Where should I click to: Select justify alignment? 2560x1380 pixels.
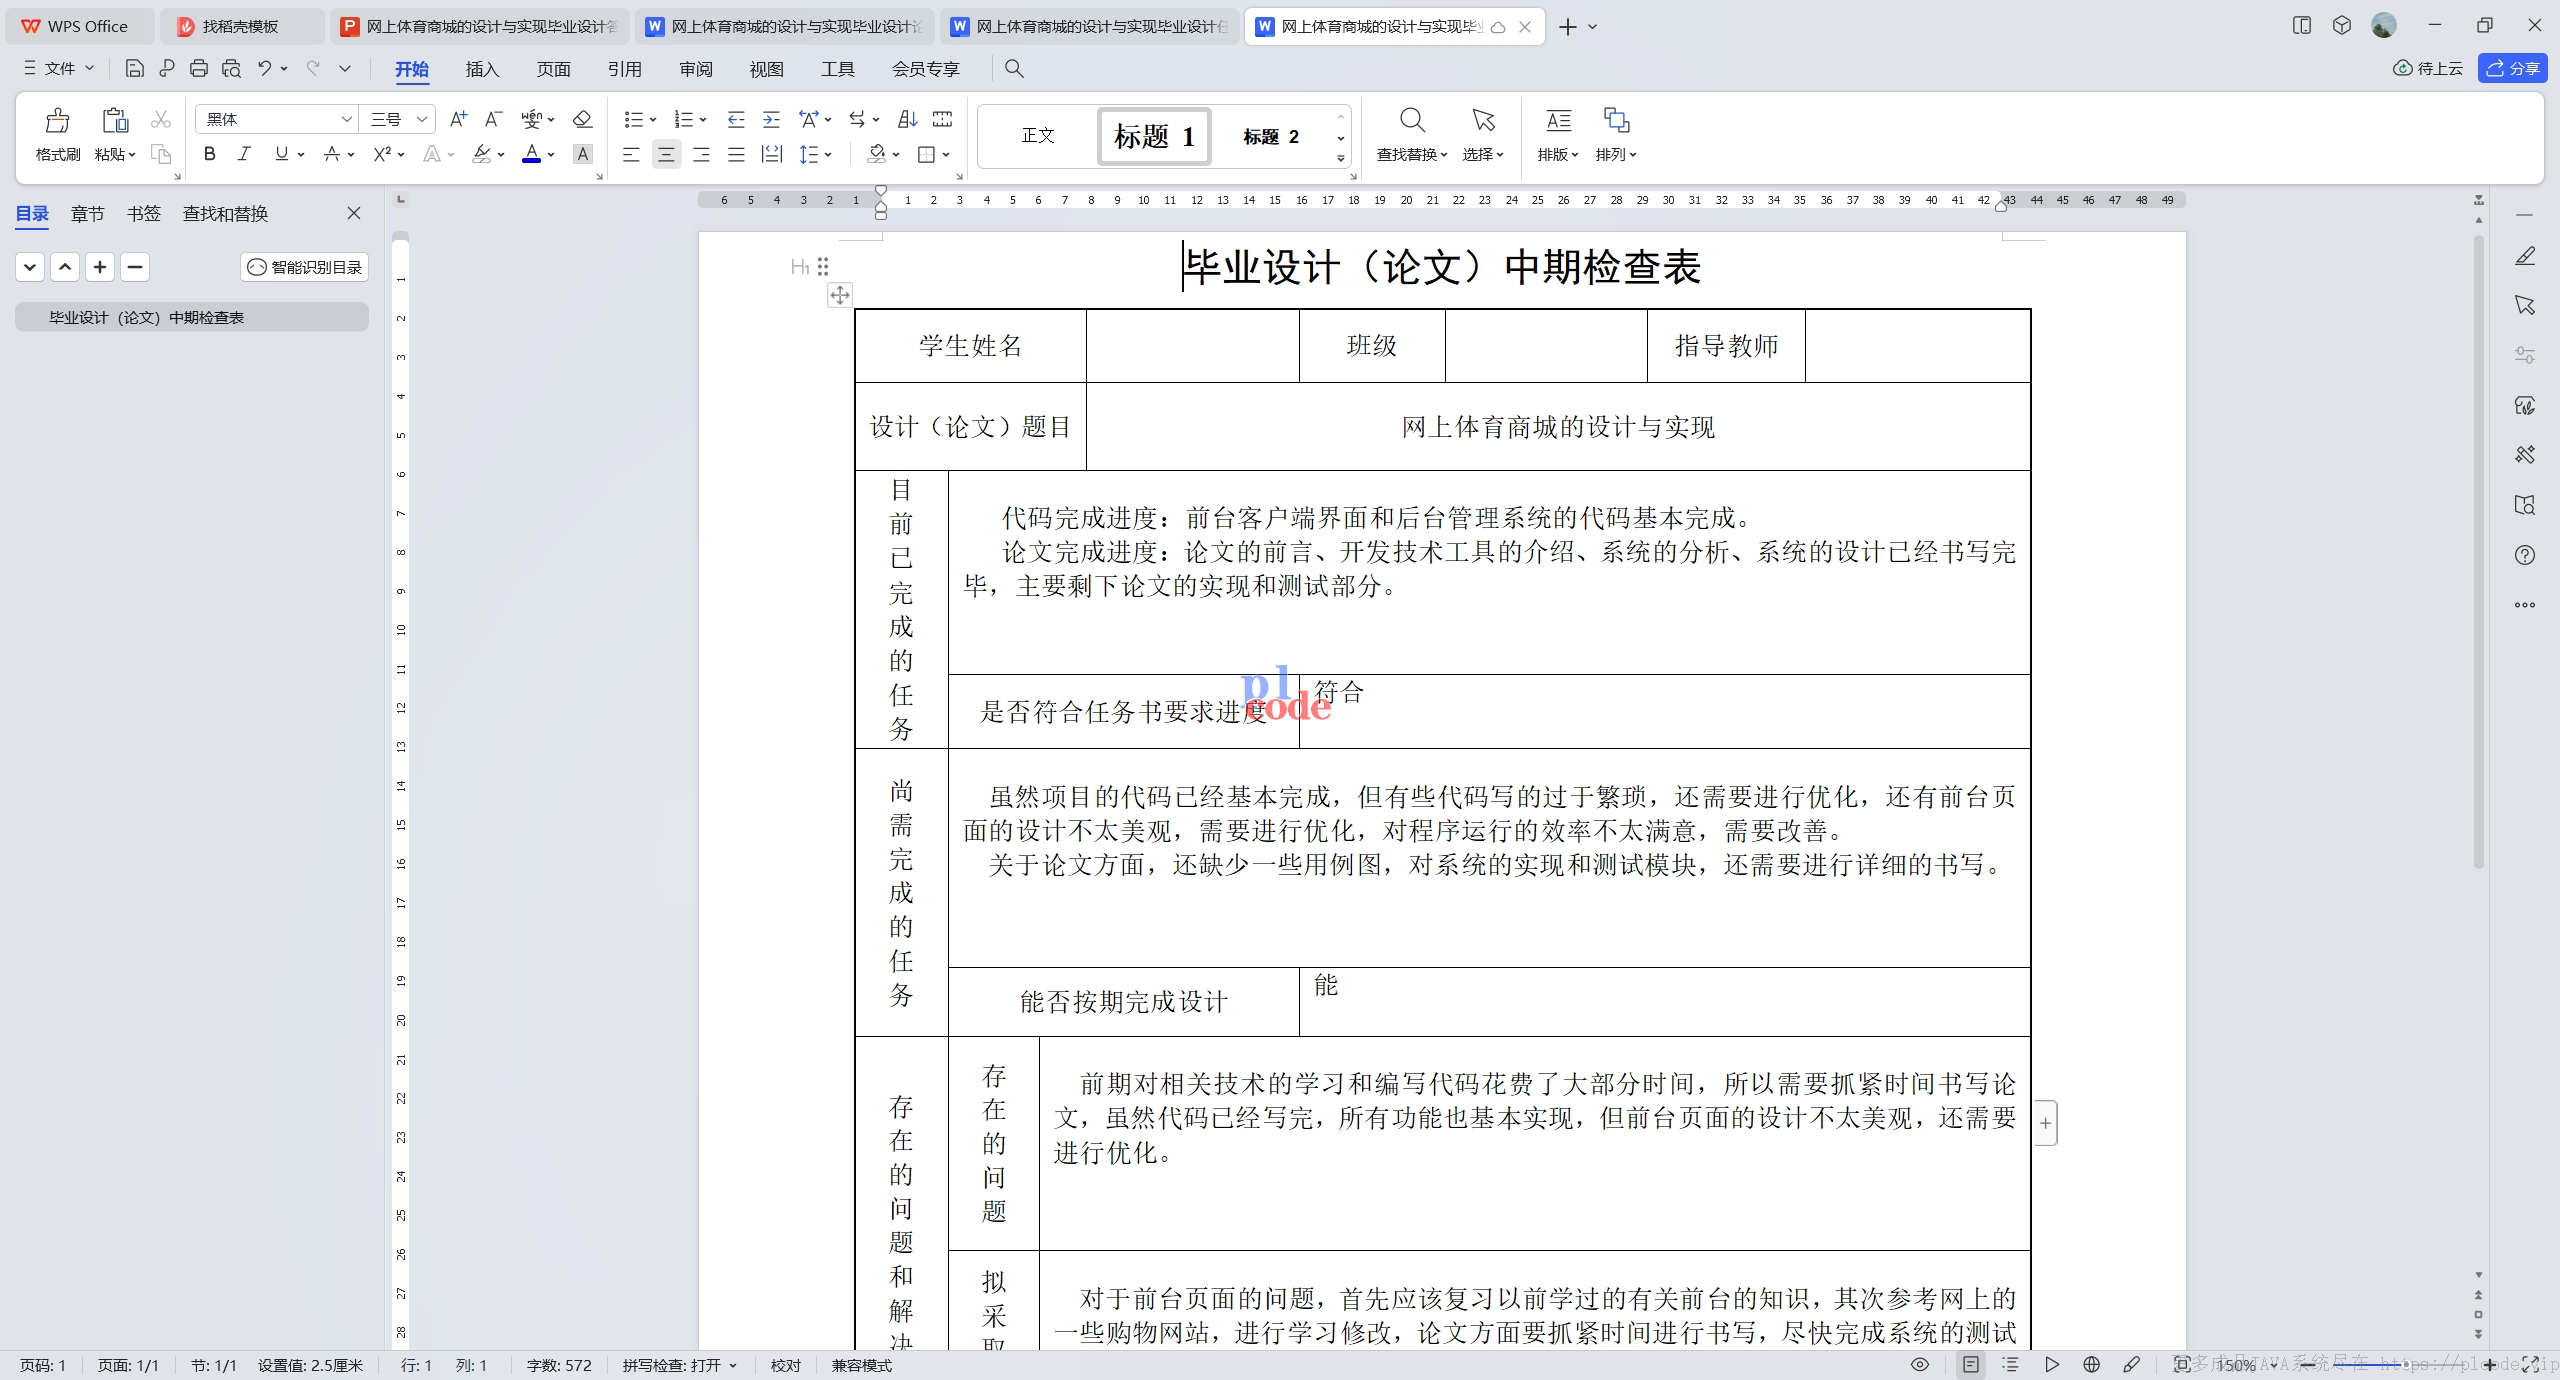click(736, 154)
